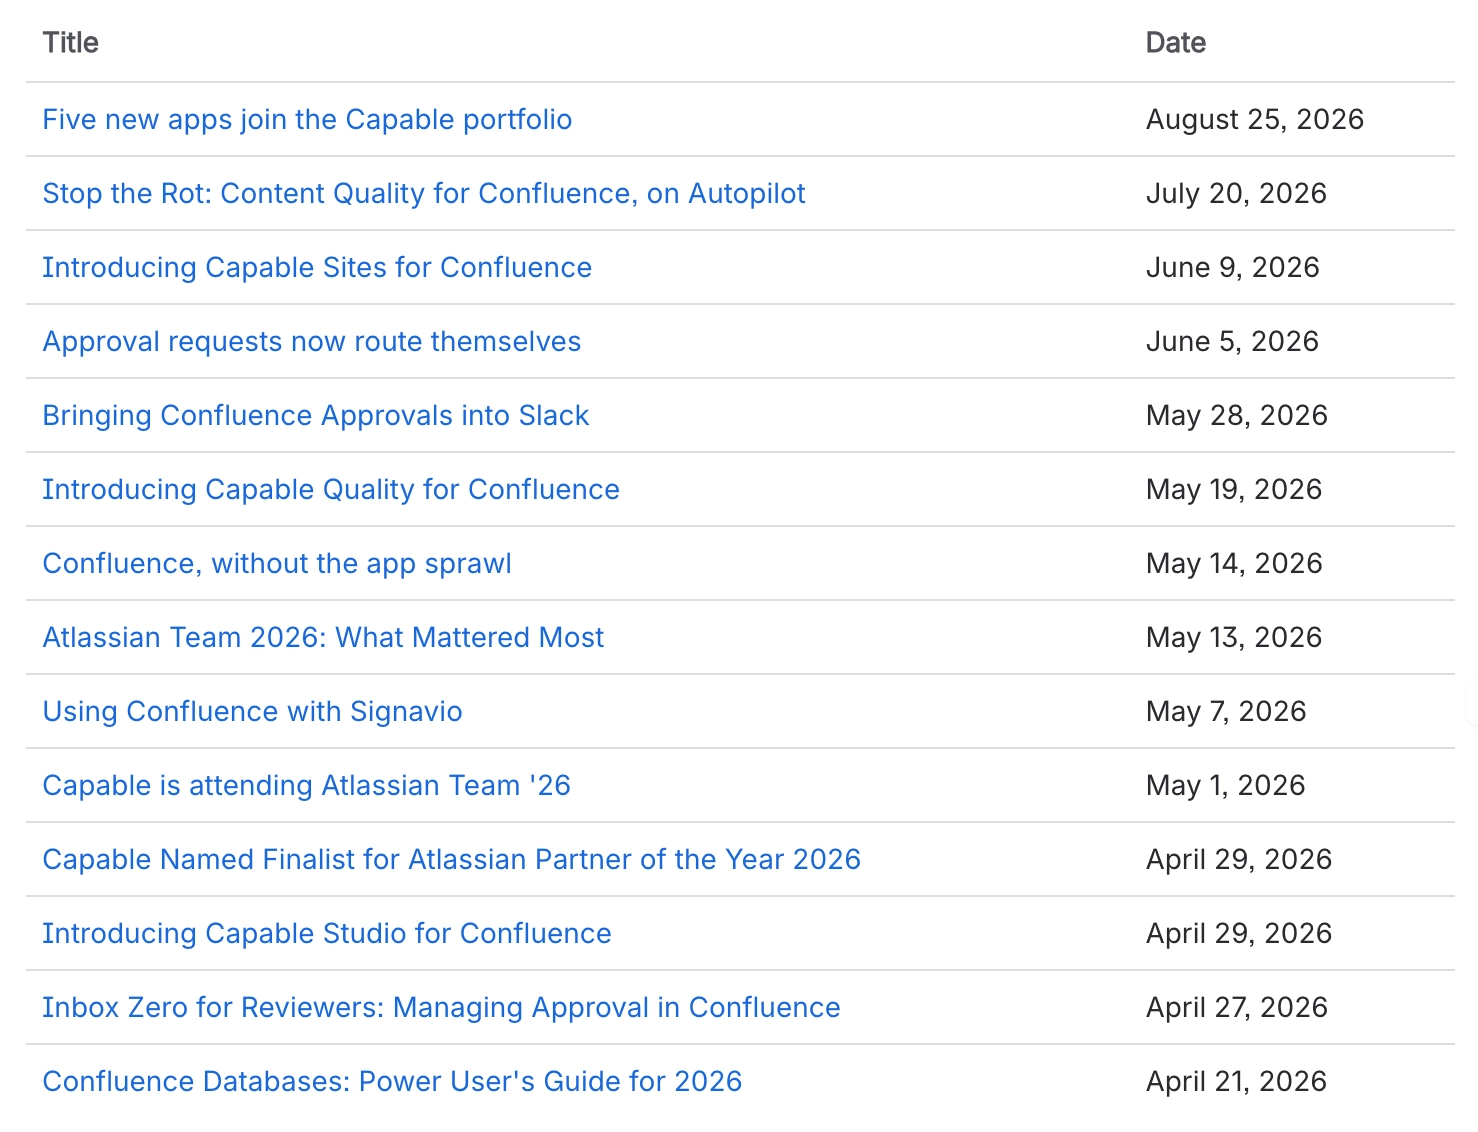This screenshot has height=1132, width=1478.
Task: Select the date 'June 5, 2026'
Action: click(x=1232, y=342)
